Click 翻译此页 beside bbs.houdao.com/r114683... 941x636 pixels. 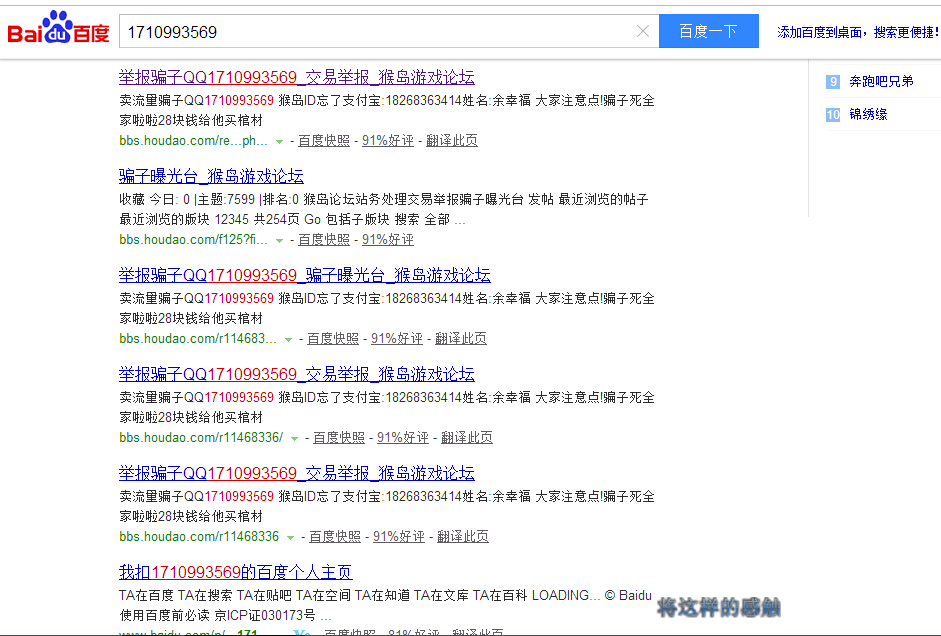[x=461, y=339]
